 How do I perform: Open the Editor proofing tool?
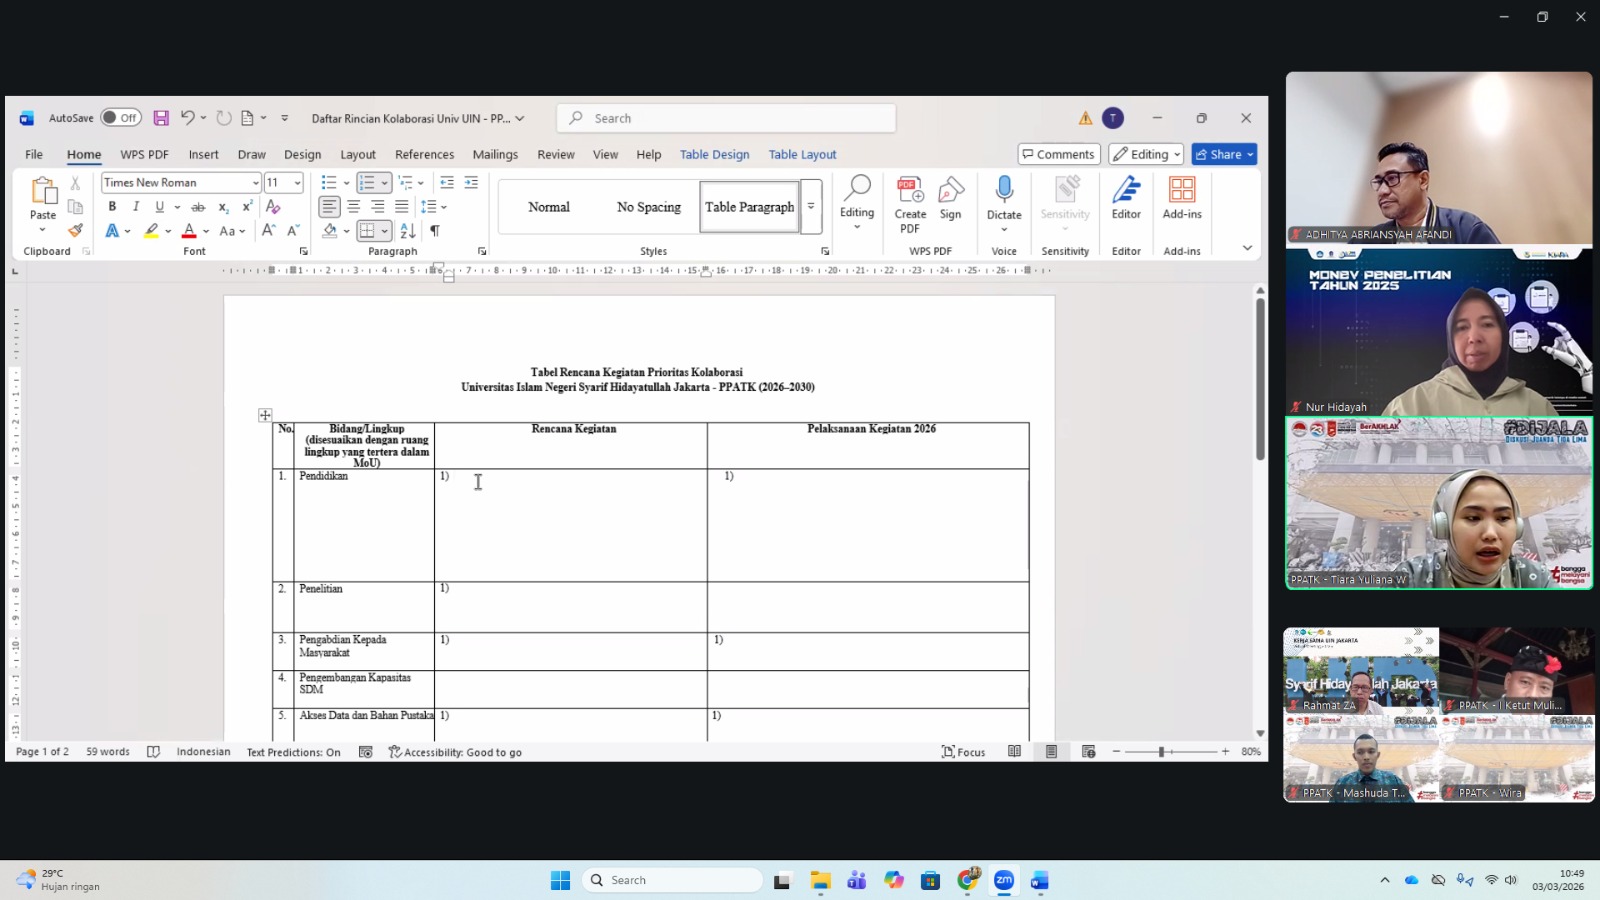click(x=1126, y=198)
